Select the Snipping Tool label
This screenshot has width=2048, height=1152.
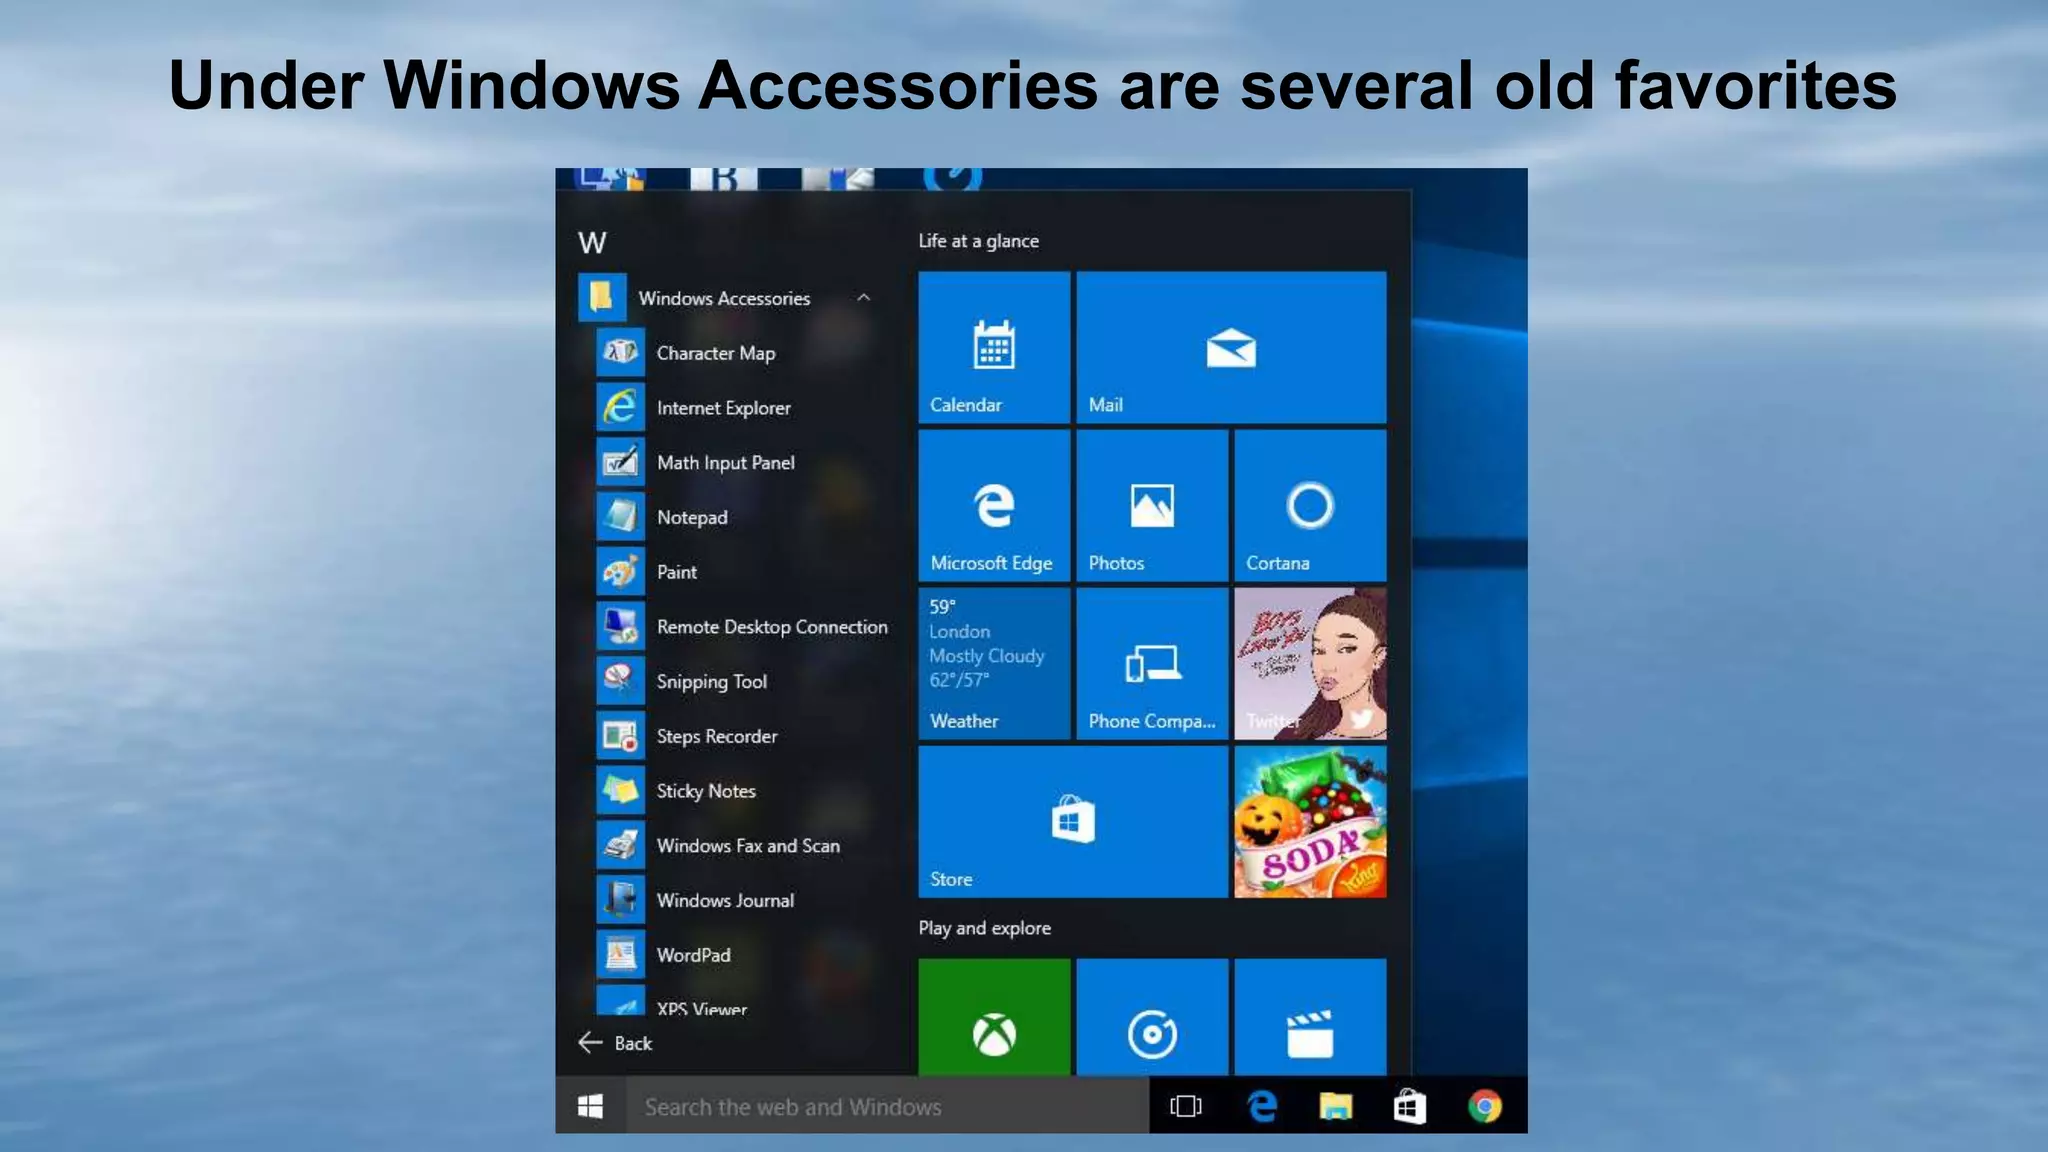(x=711, y=682)
